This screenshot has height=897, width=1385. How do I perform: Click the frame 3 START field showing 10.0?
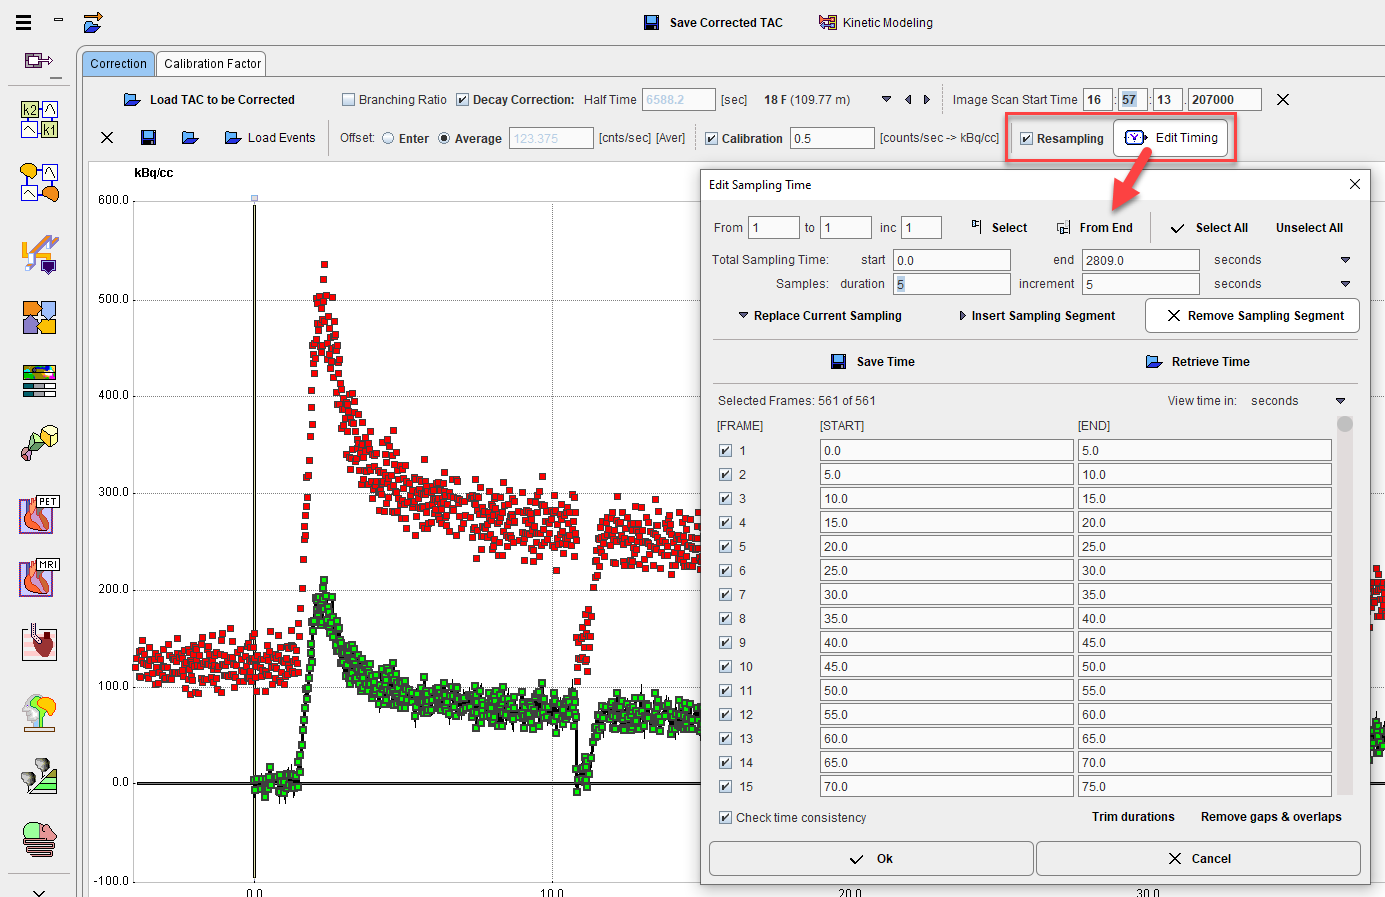click(x=946, y=499)
